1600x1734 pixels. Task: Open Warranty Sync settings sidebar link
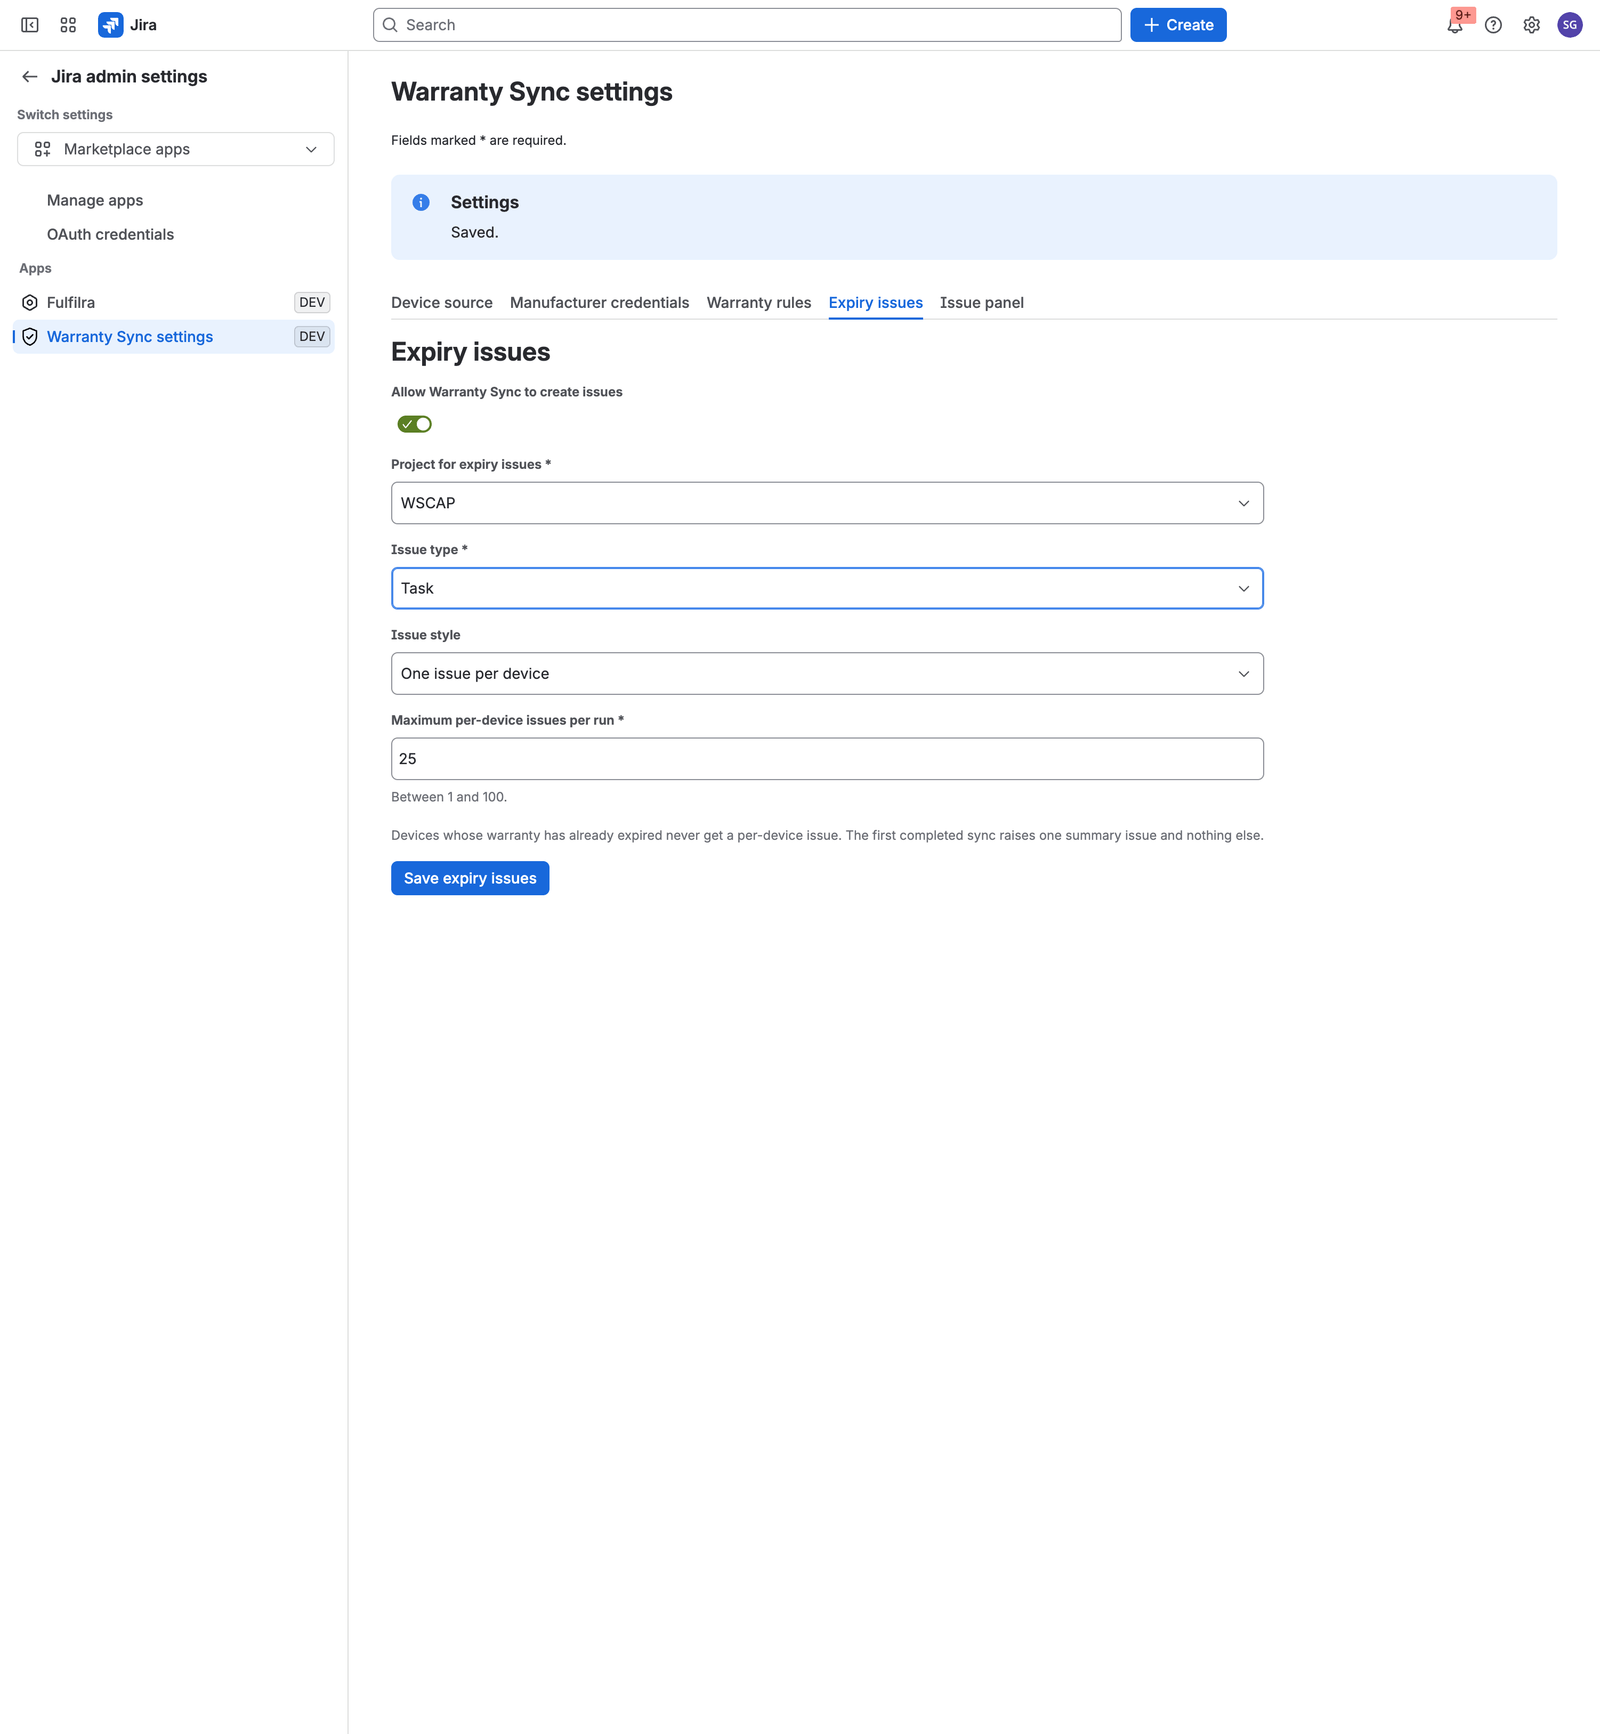click(x=174, y=337)
